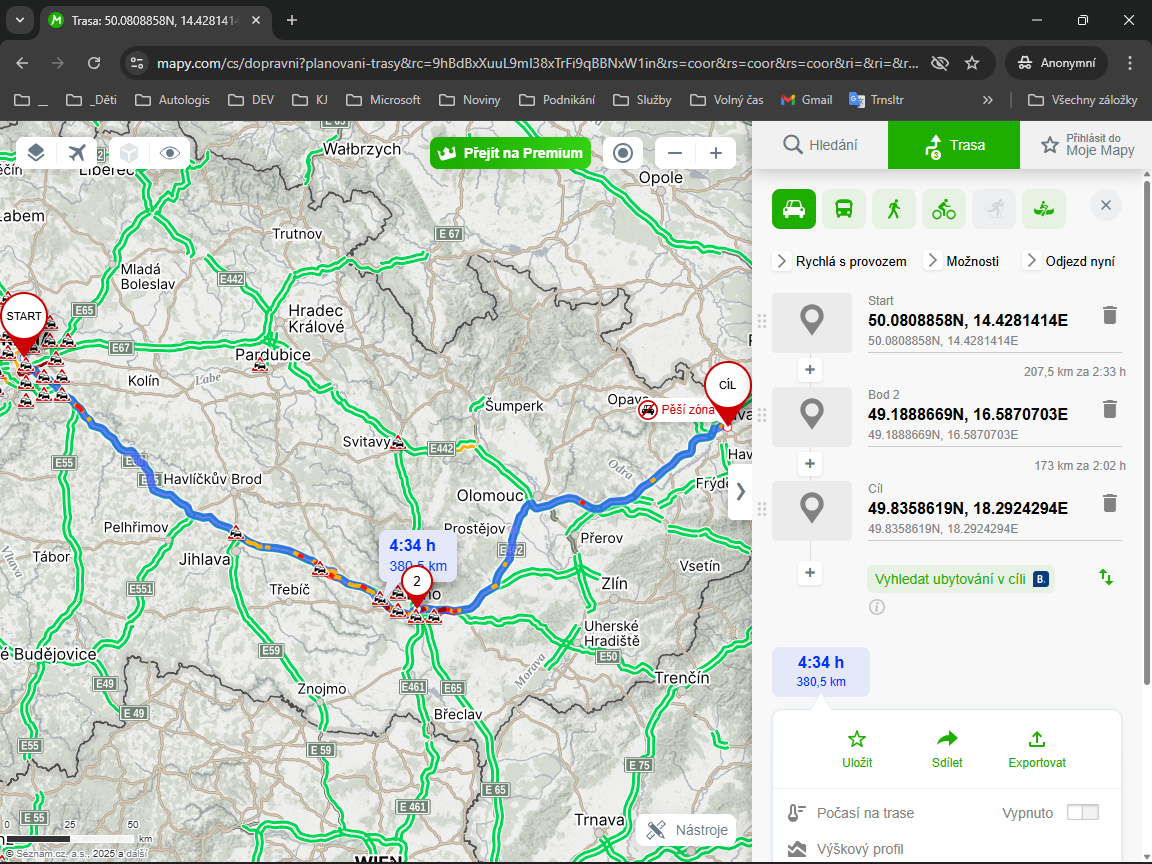Expand the Možnosti route options
The width and height of the screenshot is (1152, 864).
[961, 261]
